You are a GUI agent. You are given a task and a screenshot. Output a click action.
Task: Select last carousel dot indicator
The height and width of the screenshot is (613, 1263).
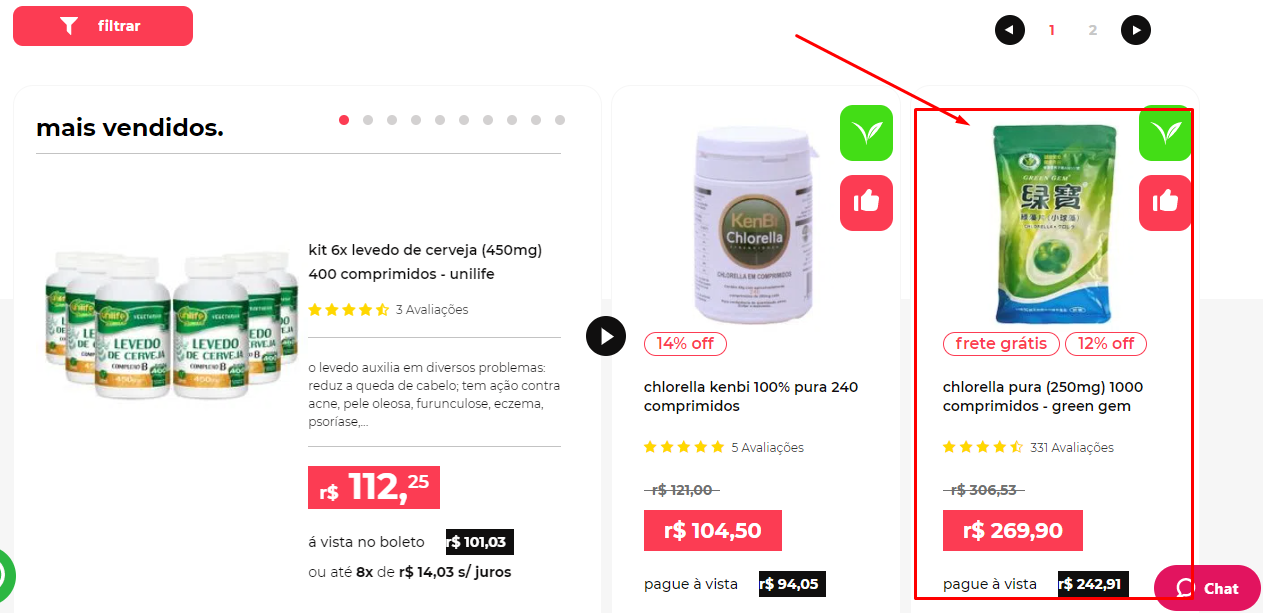coord(560,120)
